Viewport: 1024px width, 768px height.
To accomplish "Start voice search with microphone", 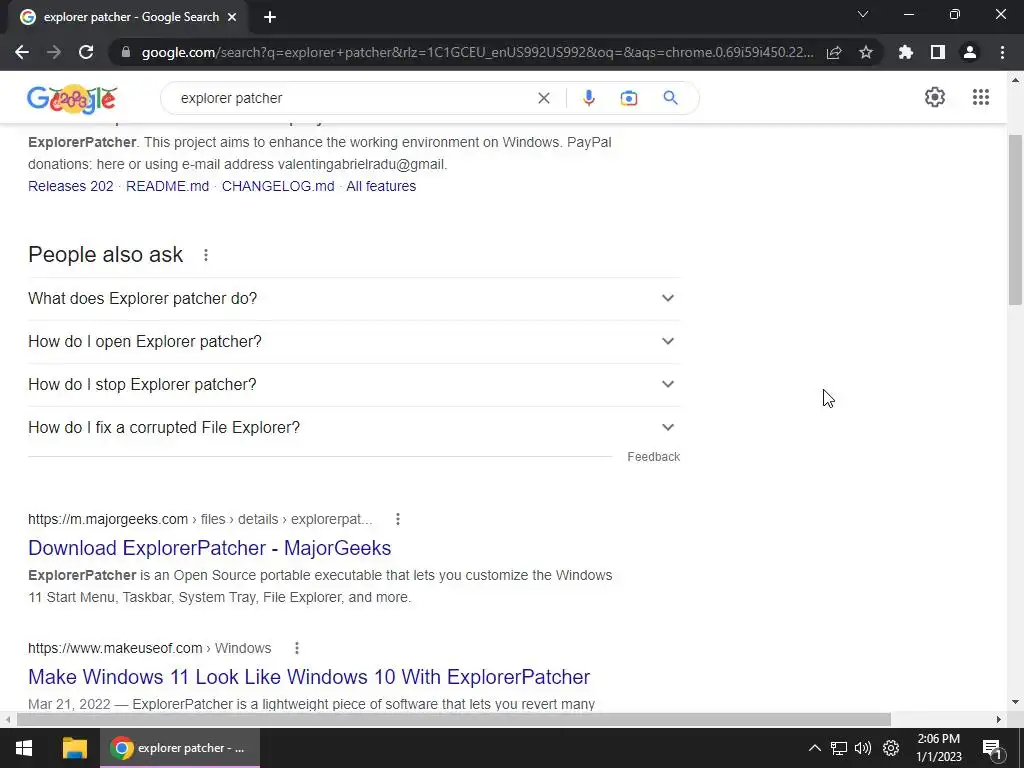I will 588,98.
